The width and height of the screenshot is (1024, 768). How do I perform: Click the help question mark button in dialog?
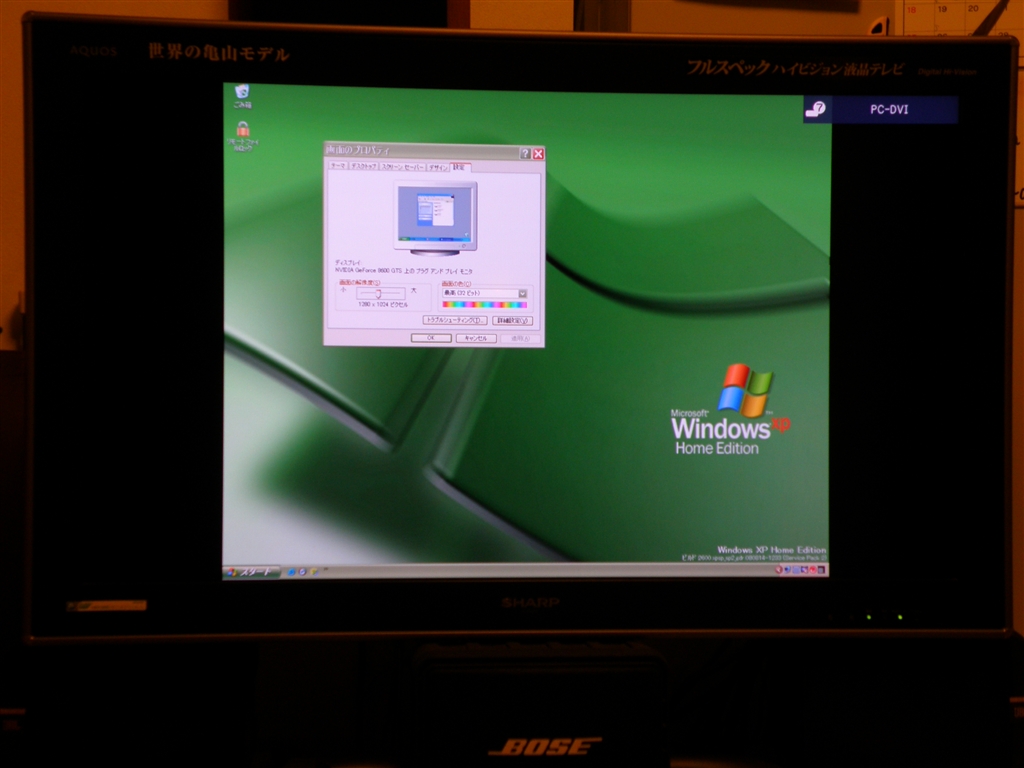524,153
